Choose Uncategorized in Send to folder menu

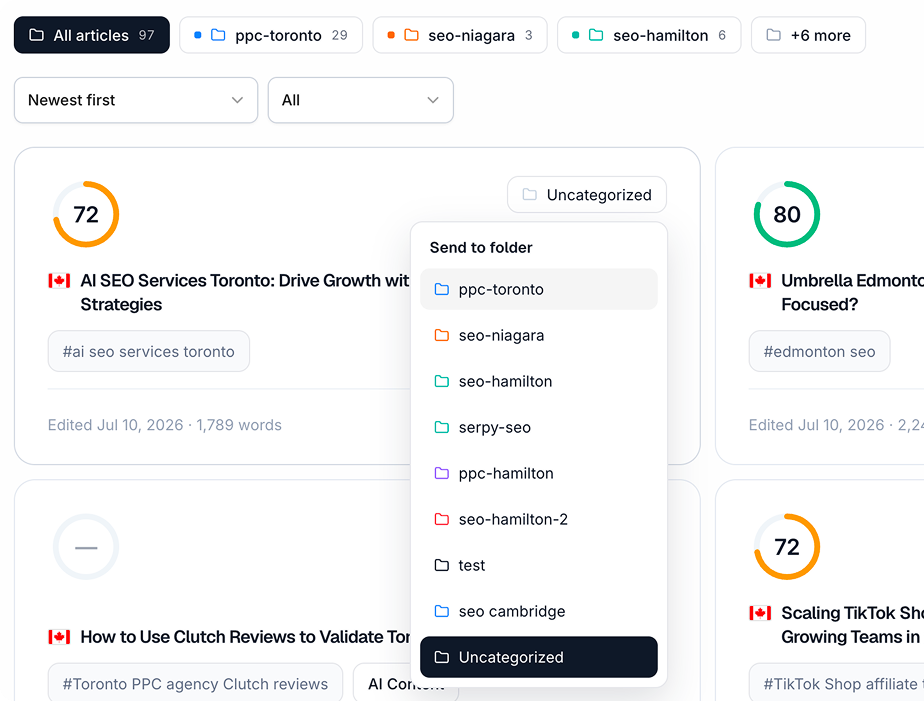point(539,657)
